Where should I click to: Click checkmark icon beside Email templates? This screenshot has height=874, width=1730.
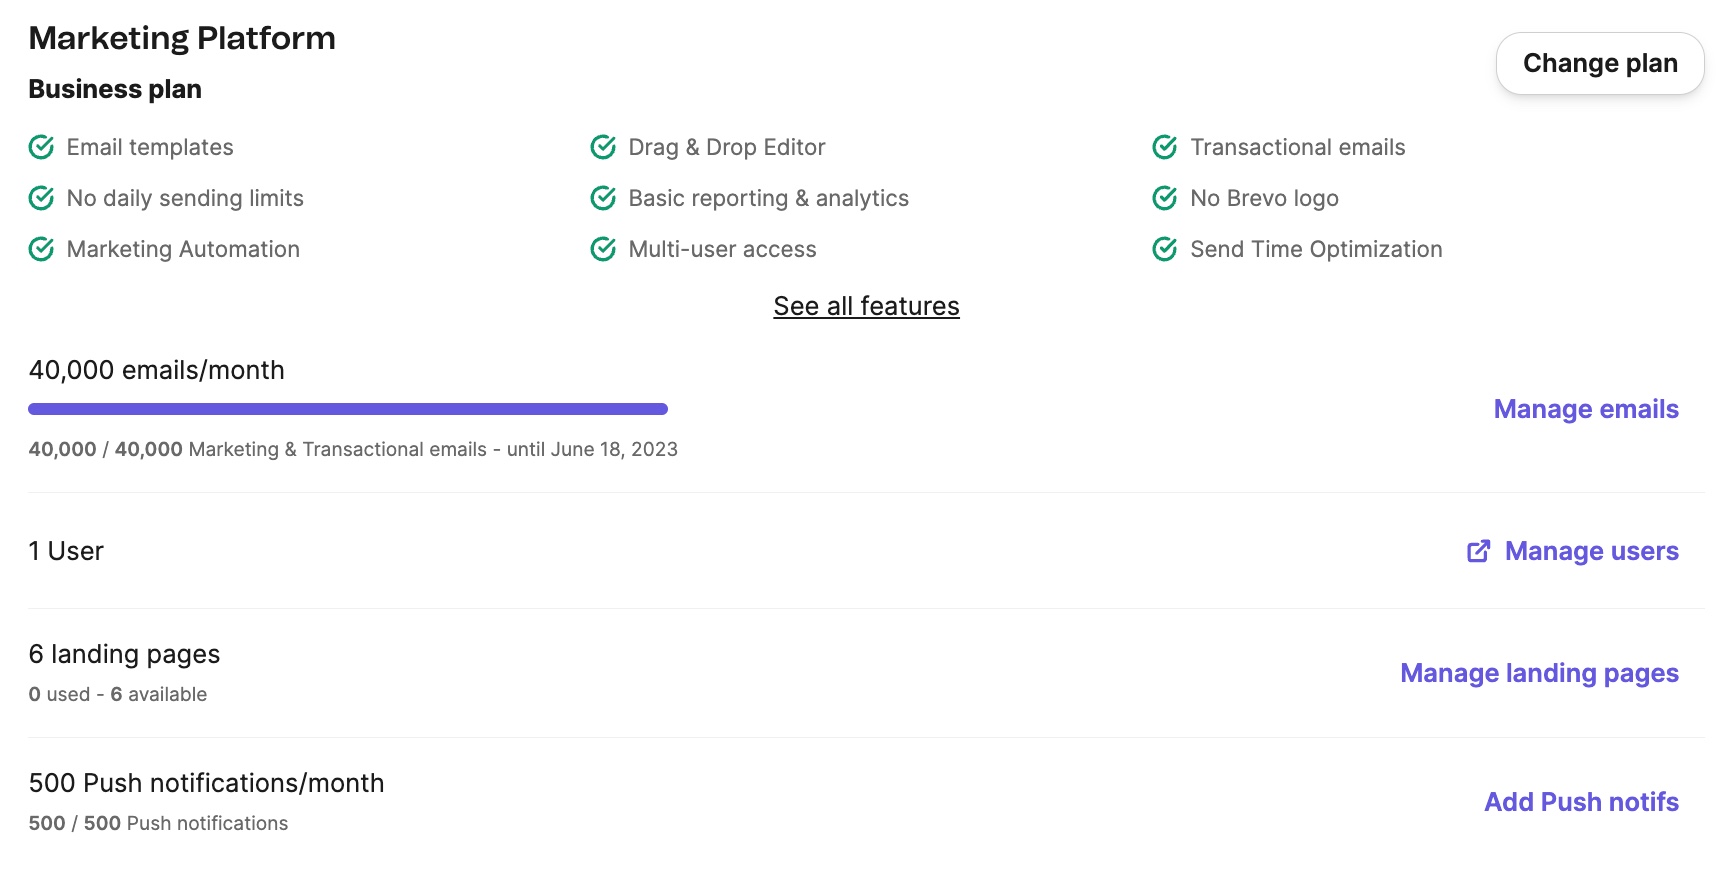pyautogui.click(x=41, y=147)
